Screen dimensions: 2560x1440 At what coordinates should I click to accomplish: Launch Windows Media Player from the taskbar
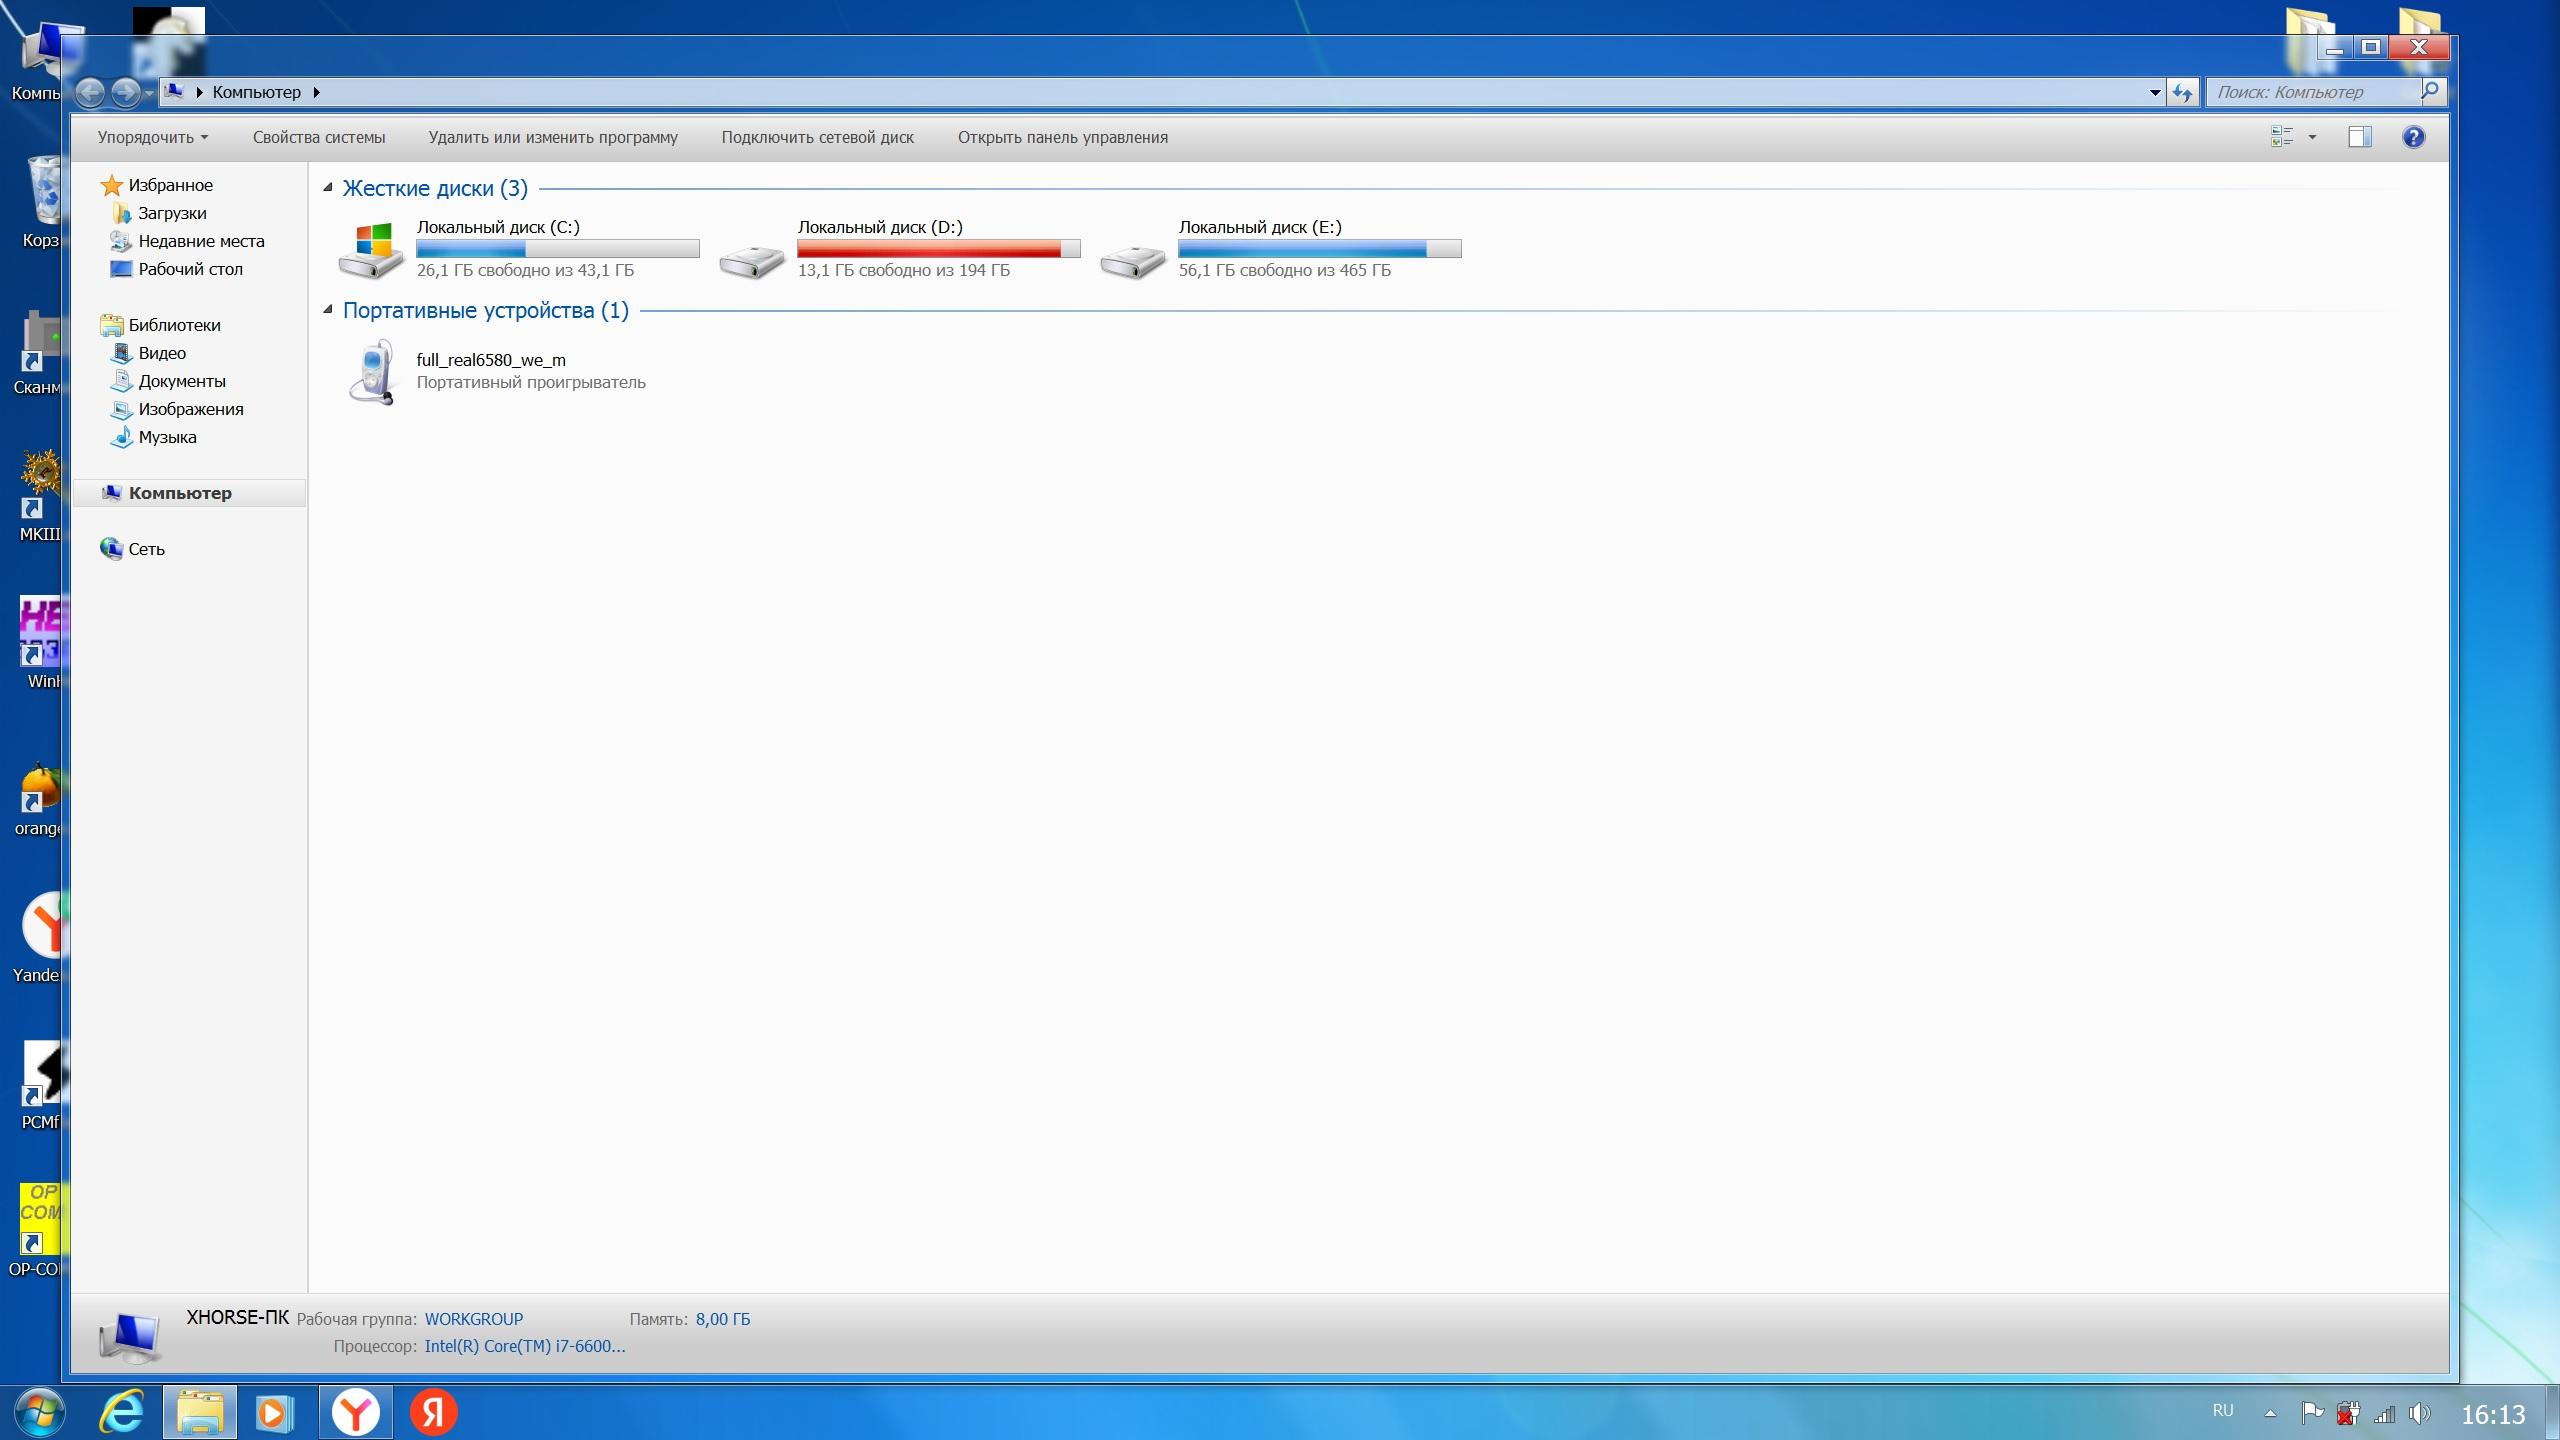tap(274, 1413)
